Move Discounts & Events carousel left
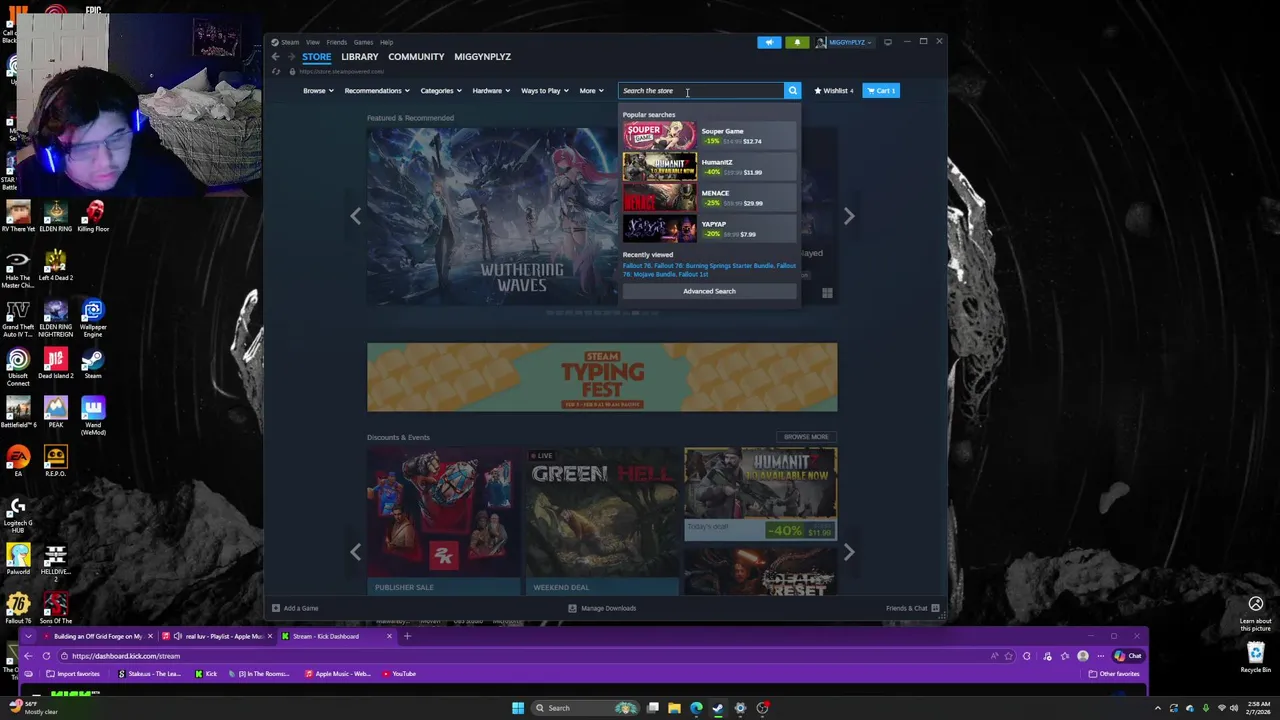1280x720 pixels. (x=356, y=552)
